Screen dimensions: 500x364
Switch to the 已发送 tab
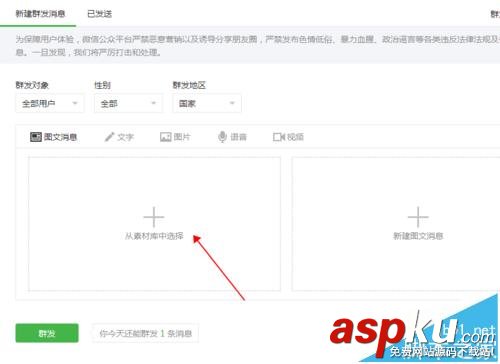99,14
